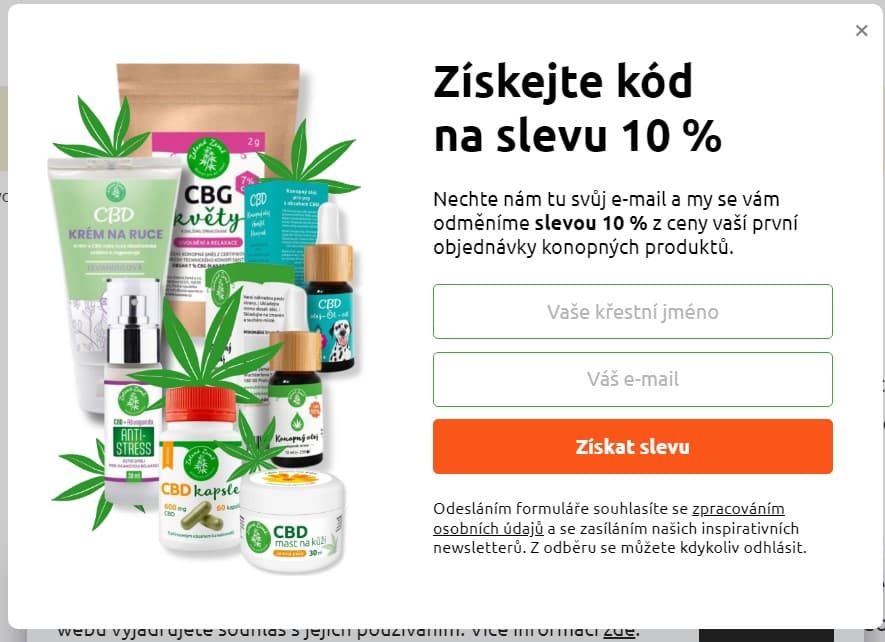The width and height of the screenshot is (885, 642).
Task: Click the newsletter consent paragraph
Action: [x=620, y=528]
